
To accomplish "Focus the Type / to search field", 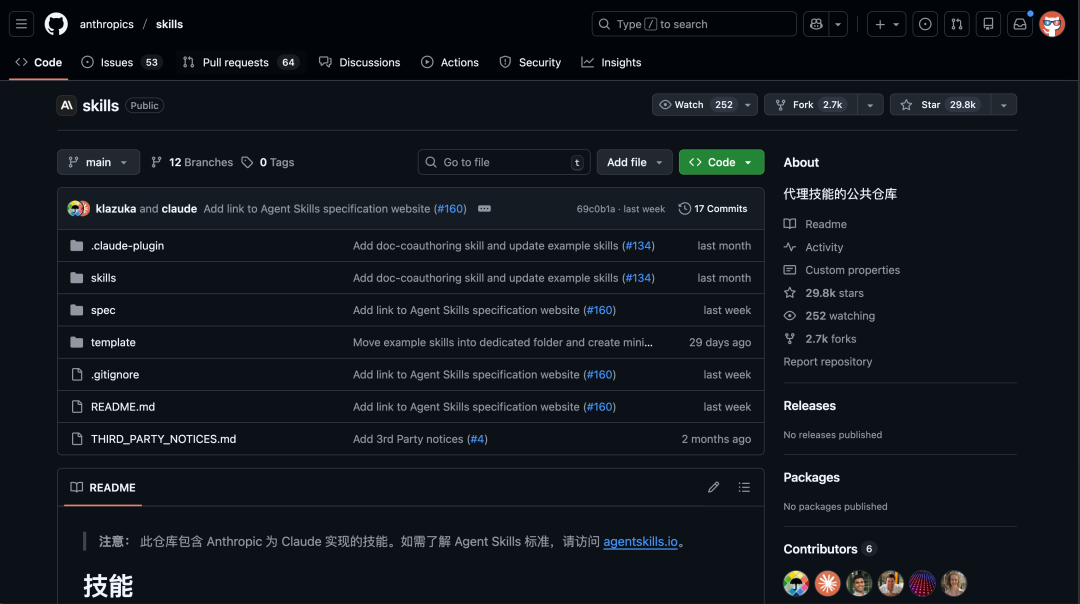I will tap(694, 24).
